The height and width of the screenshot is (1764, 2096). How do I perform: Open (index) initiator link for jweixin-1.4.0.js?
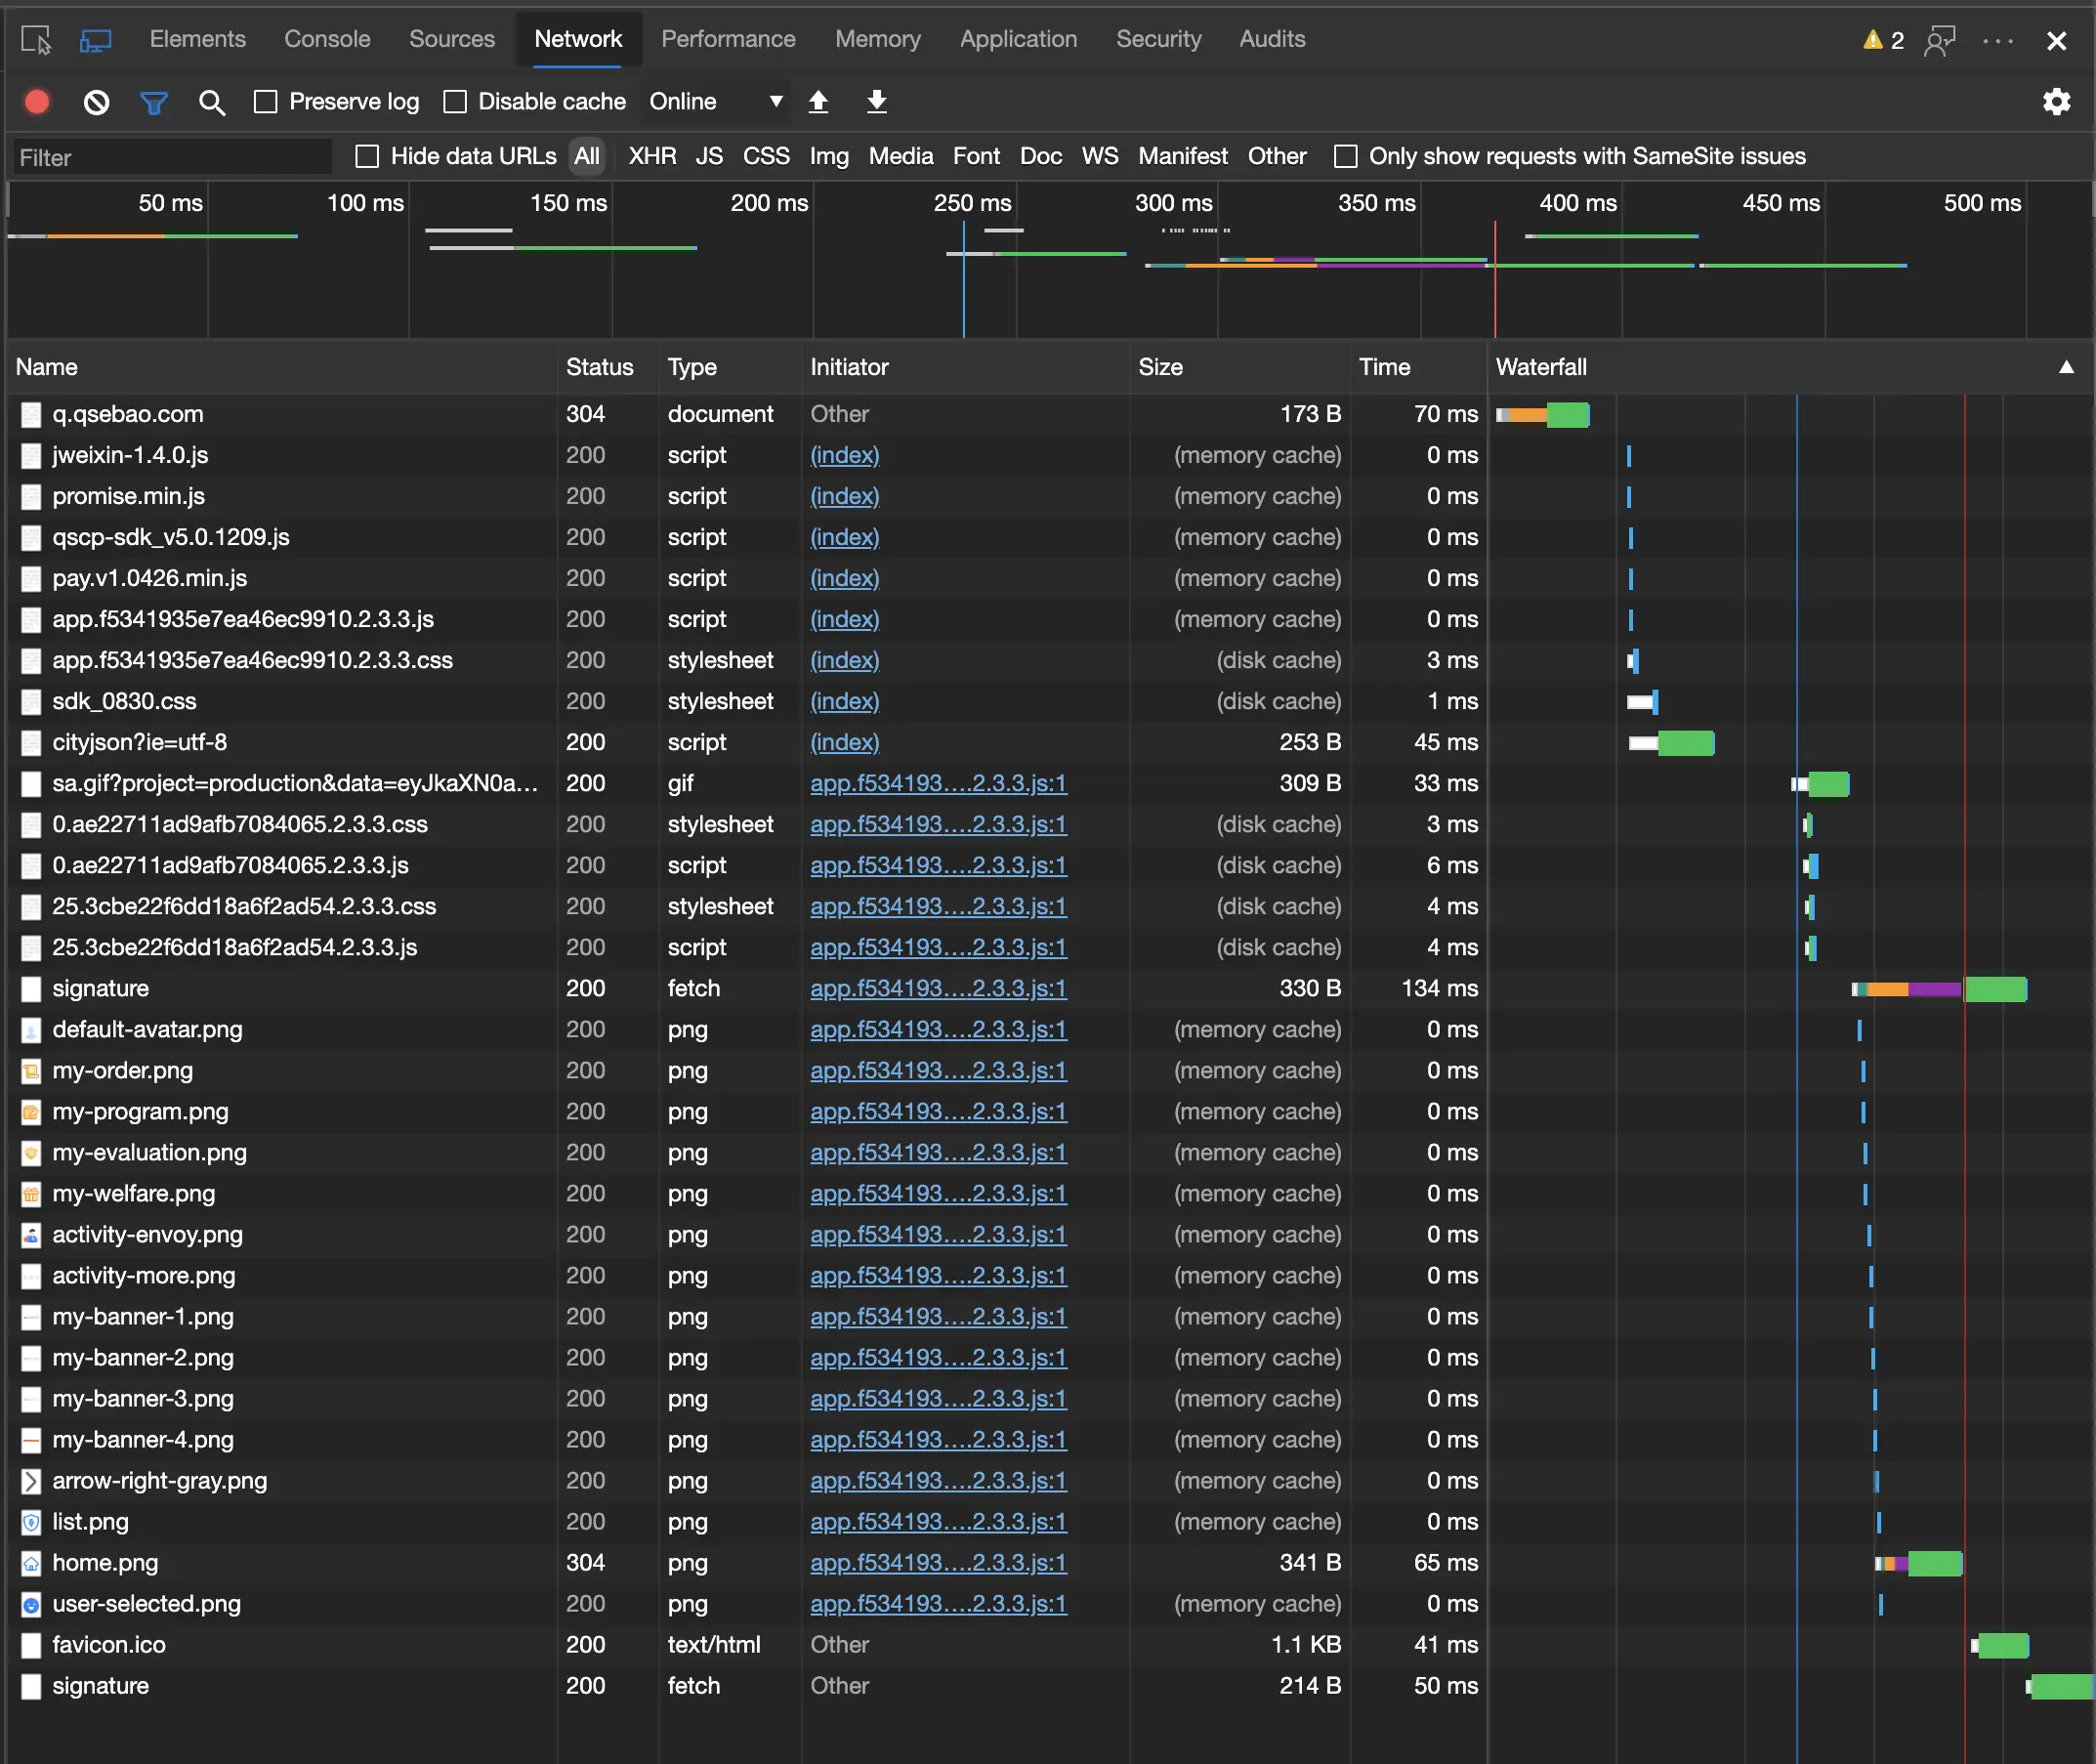tap(844, 455)
